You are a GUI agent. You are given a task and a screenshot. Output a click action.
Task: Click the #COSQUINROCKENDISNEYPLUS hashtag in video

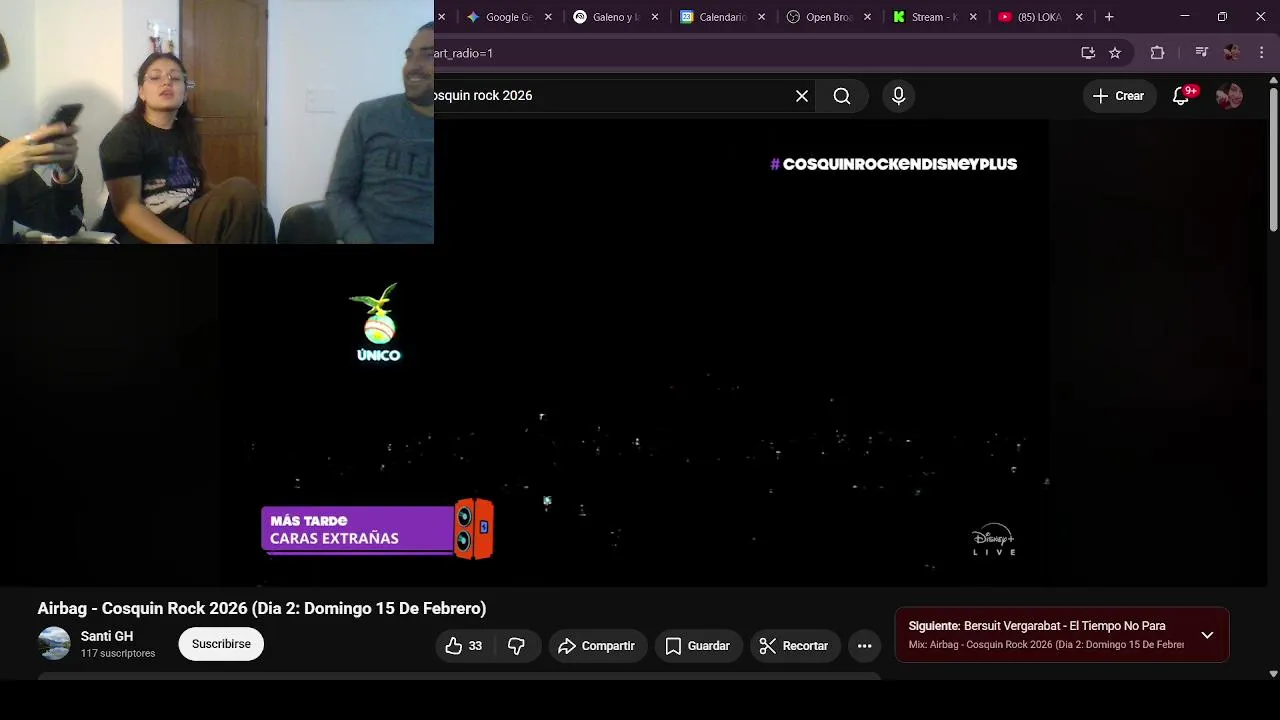893,164
